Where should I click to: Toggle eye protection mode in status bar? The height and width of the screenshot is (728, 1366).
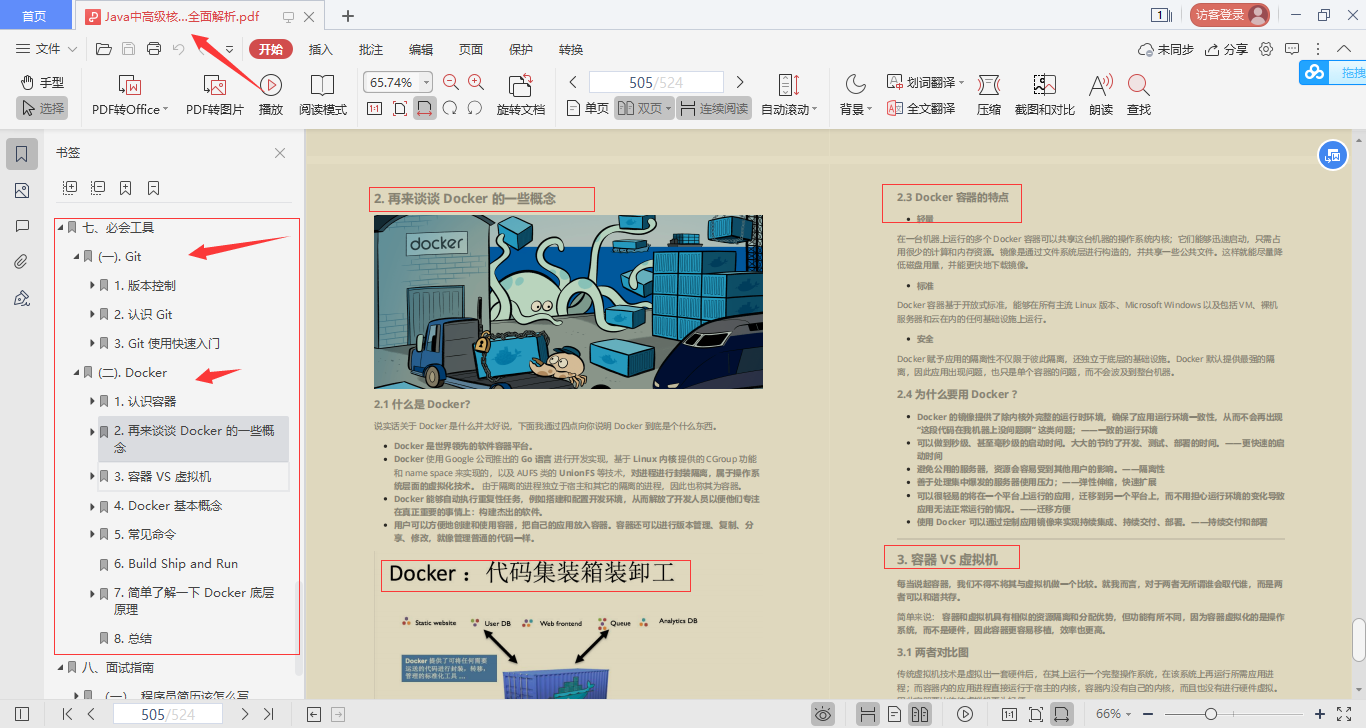823,714
